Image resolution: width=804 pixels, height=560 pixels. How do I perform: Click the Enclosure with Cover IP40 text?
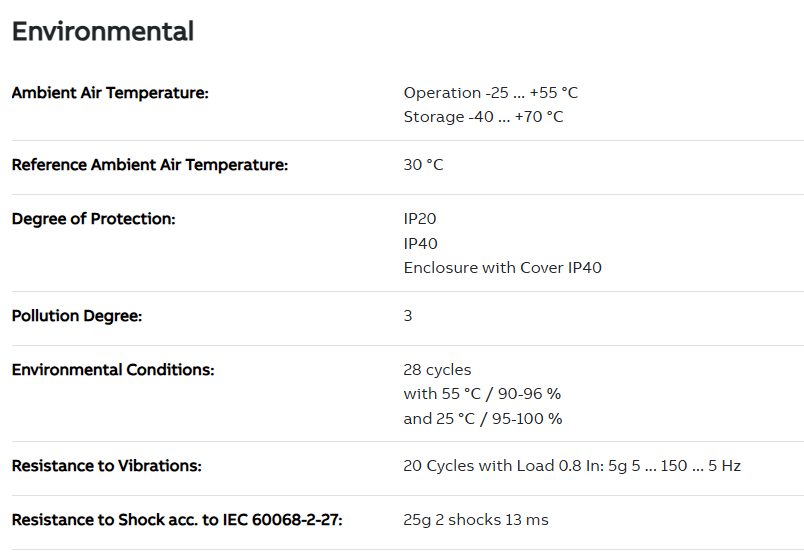click(502, 268)
